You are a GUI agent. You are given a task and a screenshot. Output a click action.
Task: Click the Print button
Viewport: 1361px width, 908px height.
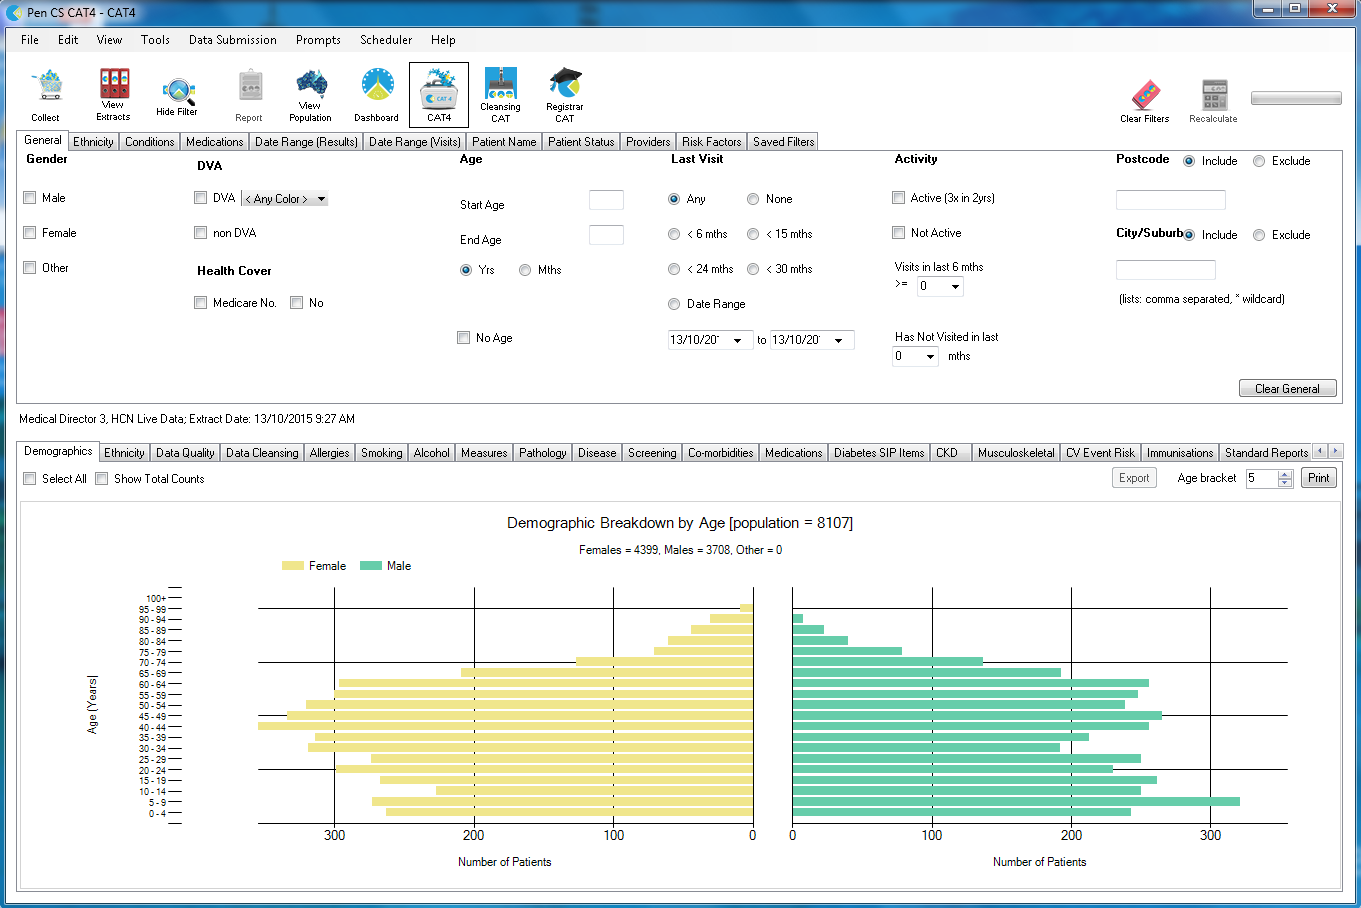1319,478
